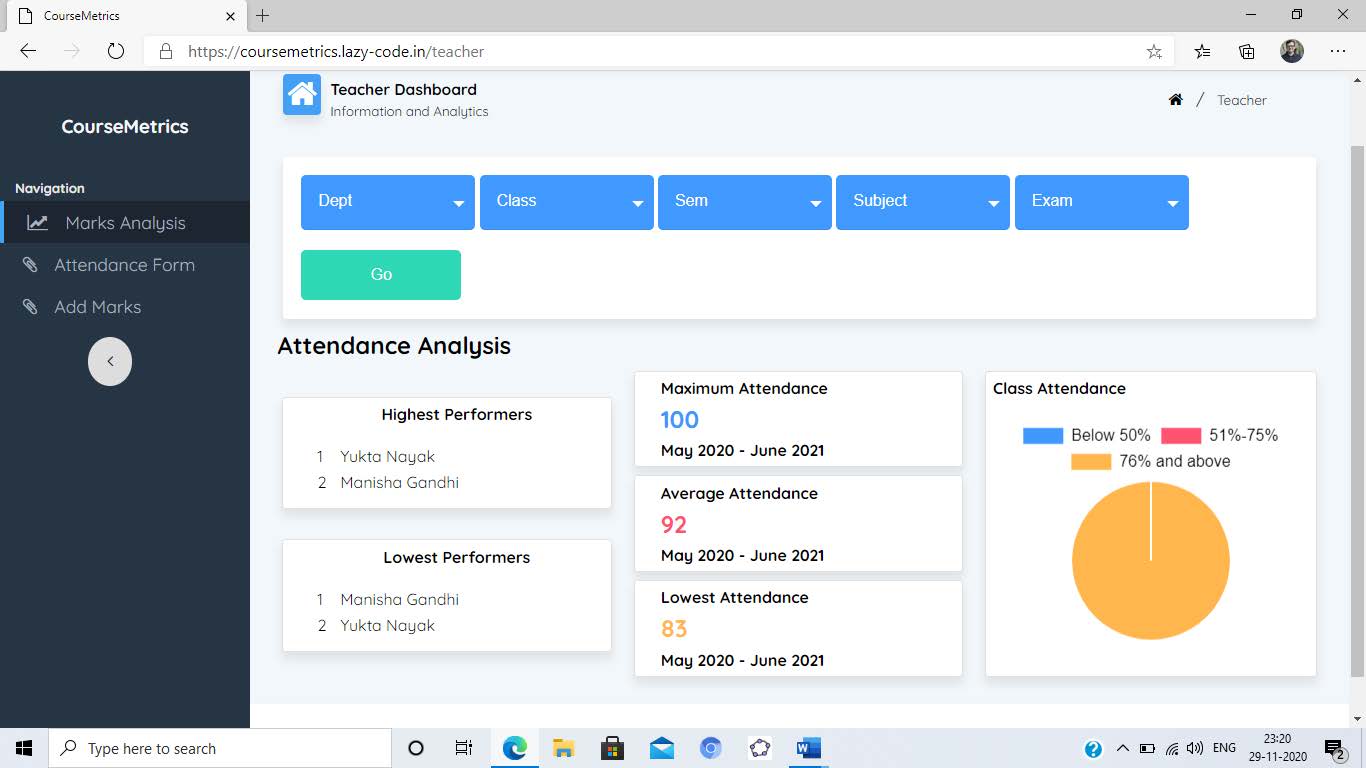Click the browser profile avatar icon
Image resolution: width=1366 pixels, height=768 pixels.
(1292, 50)
